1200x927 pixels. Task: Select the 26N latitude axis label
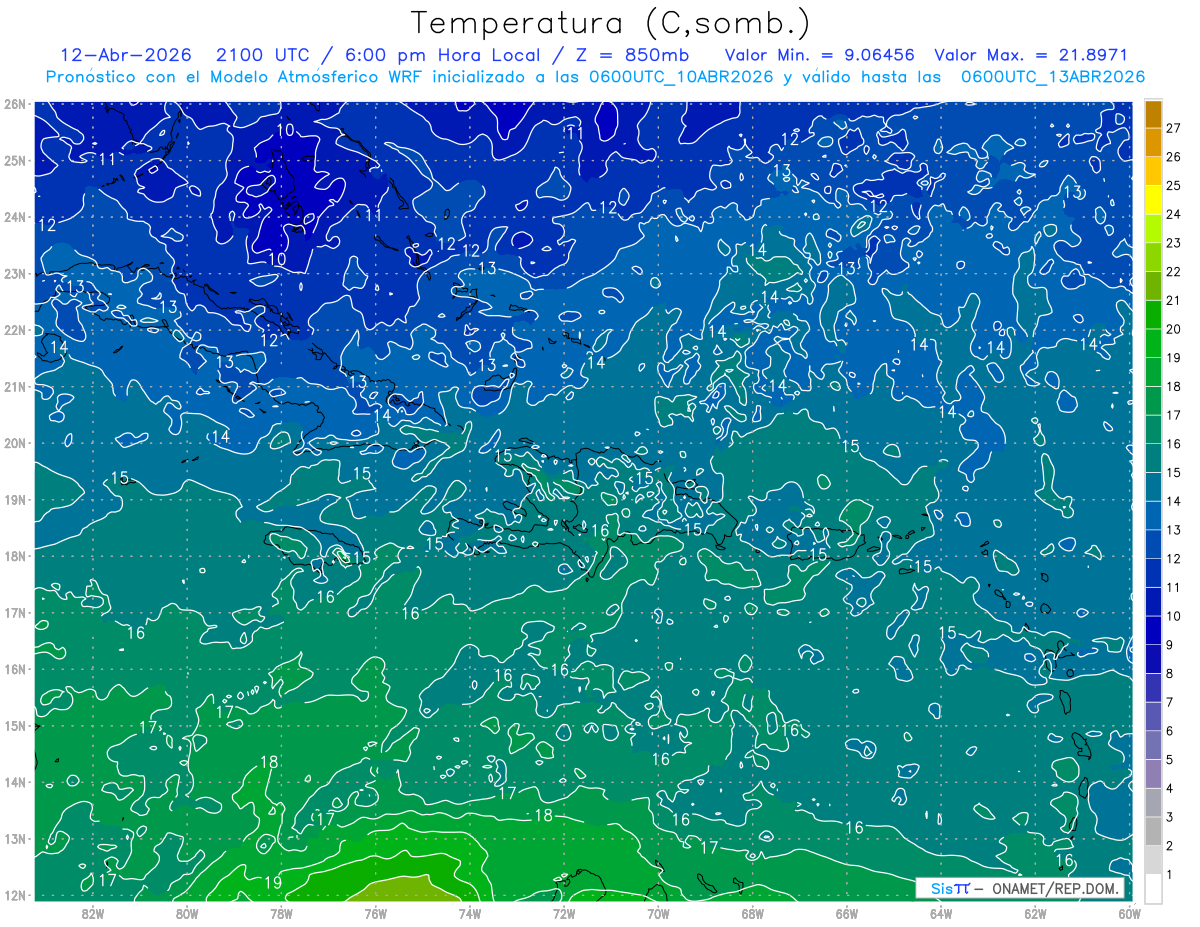15,104
